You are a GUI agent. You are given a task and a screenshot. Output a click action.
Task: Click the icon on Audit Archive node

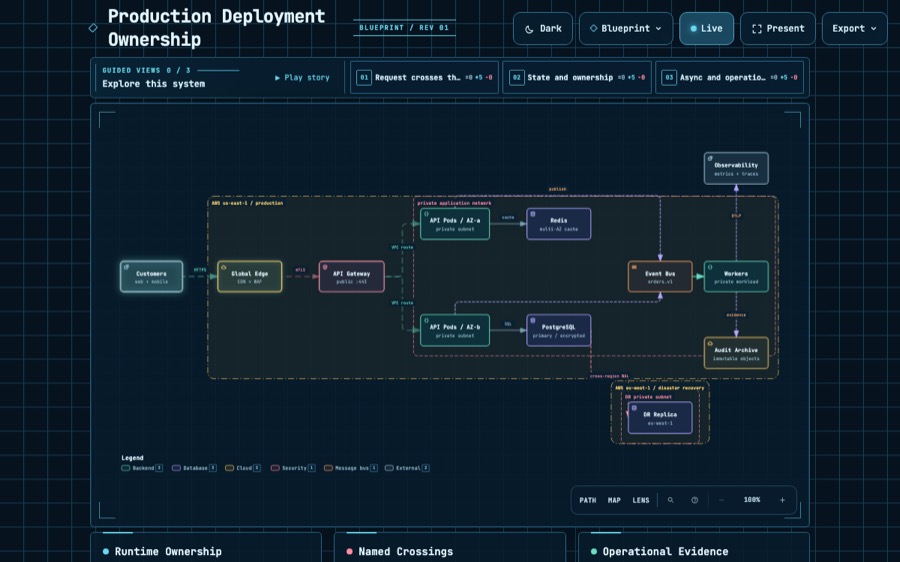click(710, 343)
